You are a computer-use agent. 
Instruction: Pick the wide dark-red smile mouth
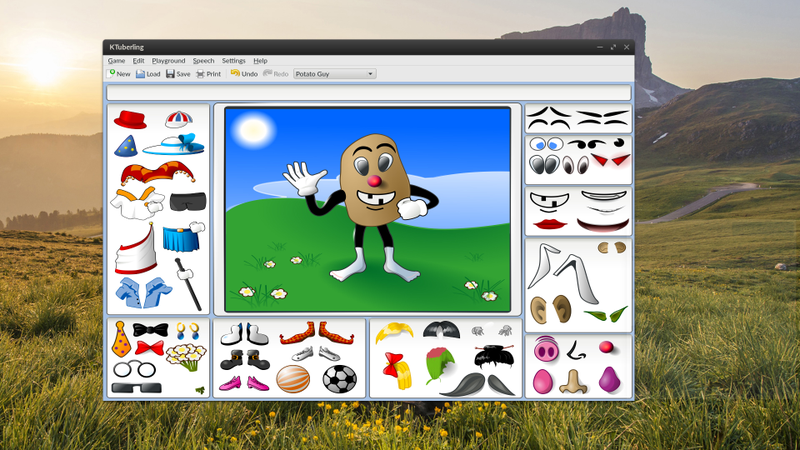(x=603, y=225)
